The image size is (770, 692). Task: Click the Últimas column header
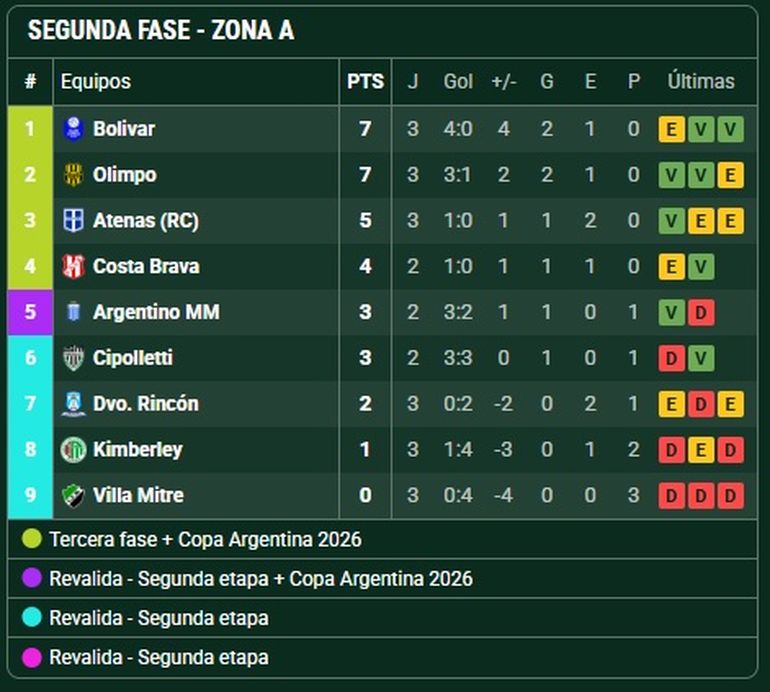pyautogui.click(x=701, y=81)
